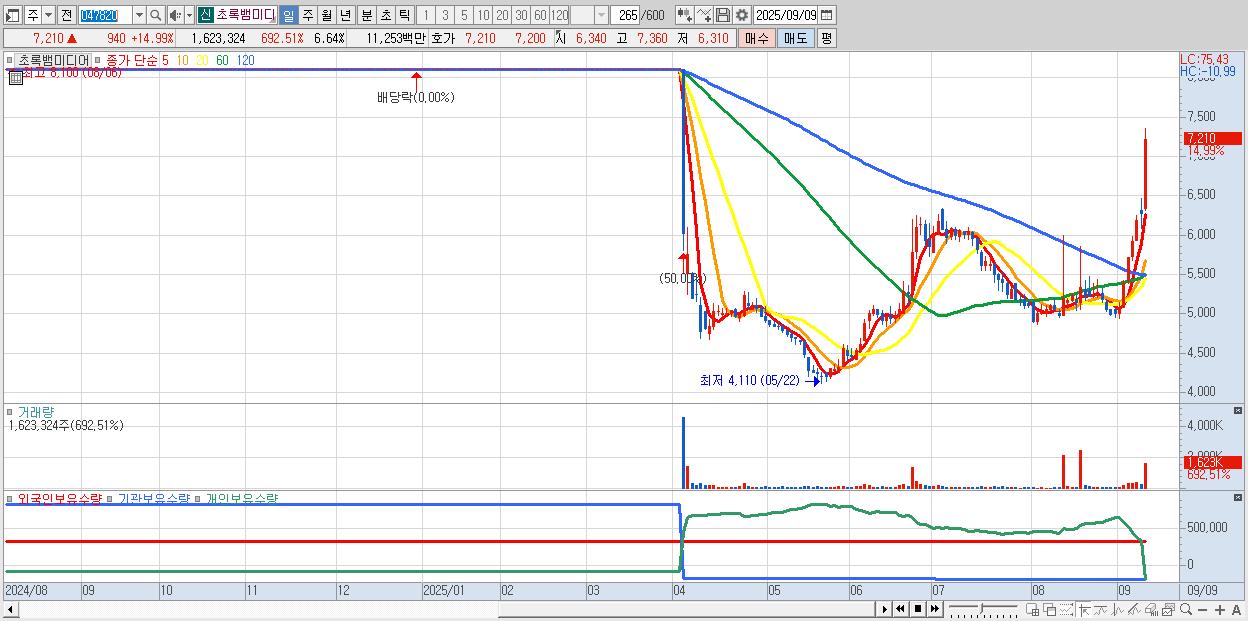The height and width of the screenshot is (621, 1248).
Task: Click the eraser tool icon in bottom toolbar
Action: pyautogui.click(x=1151, y=609)
